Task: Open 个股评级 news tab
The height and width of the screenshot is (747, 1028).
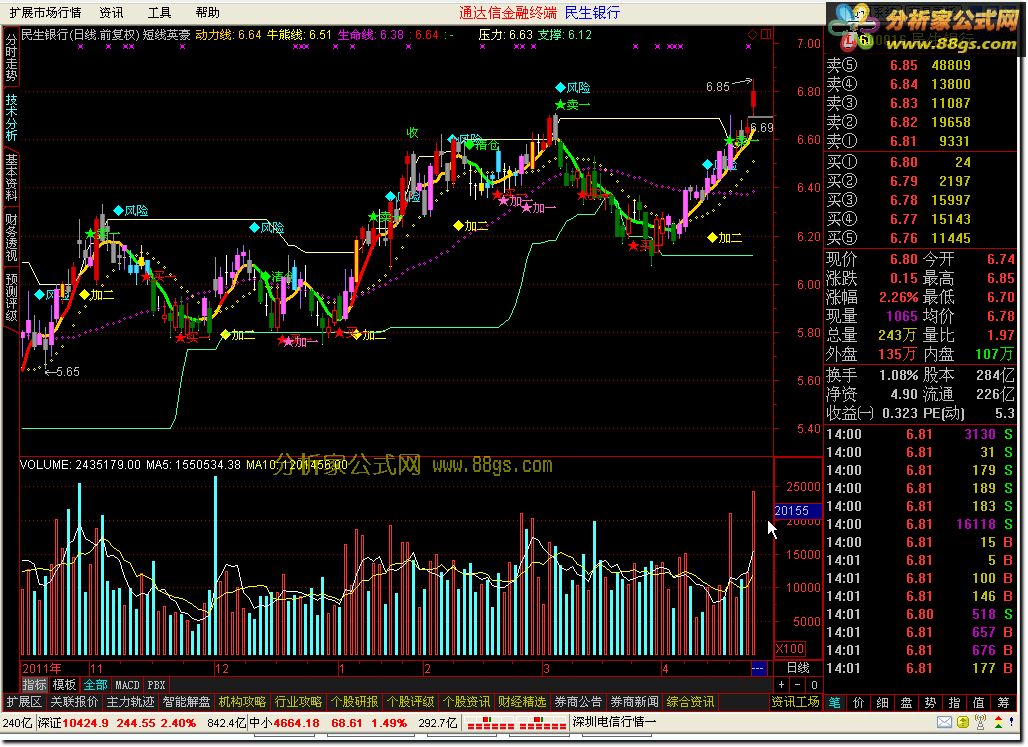Action: [x=410, y=702]
